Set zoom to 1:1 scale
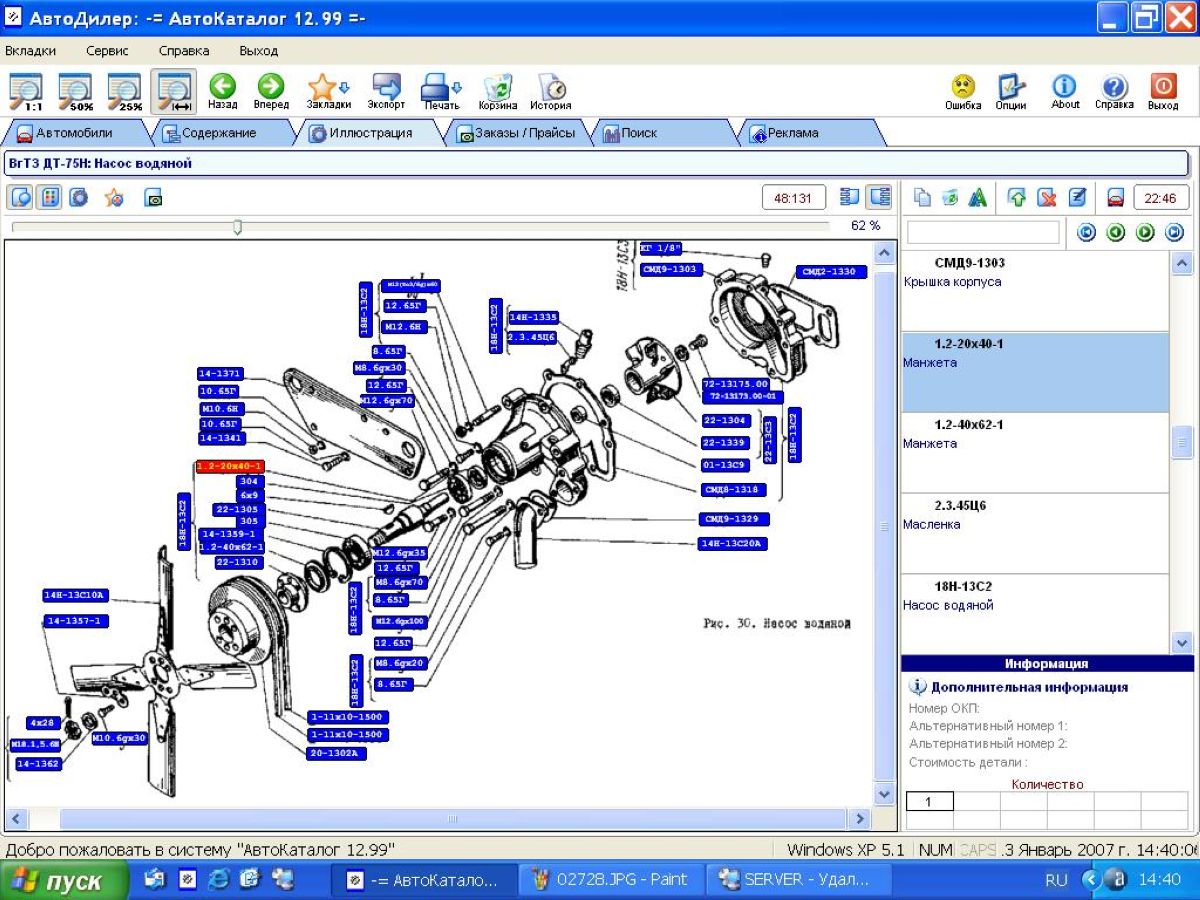Screen dimensions: 1200x900 [26, 92]
